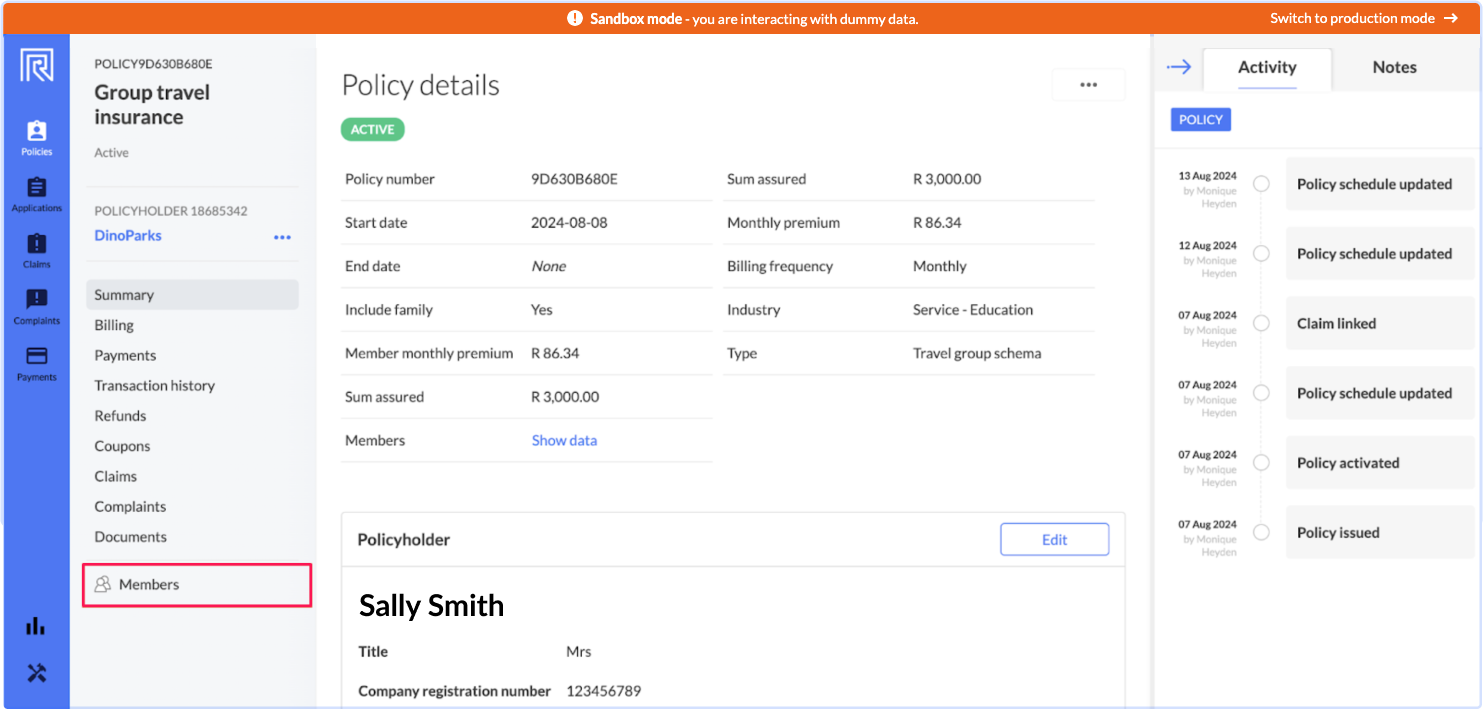Edit the policyholder Sally Smith

(x=1054, y=539)
